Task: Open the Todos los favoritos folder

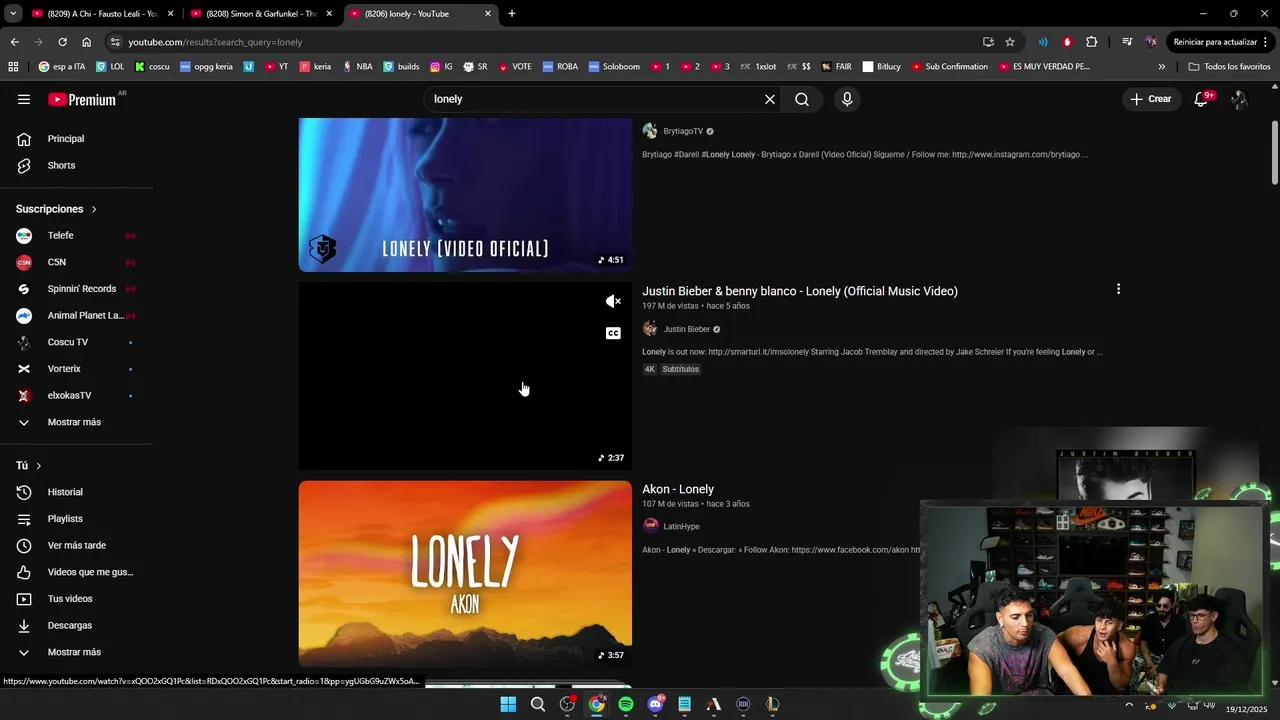Action: click(1229, 67)
